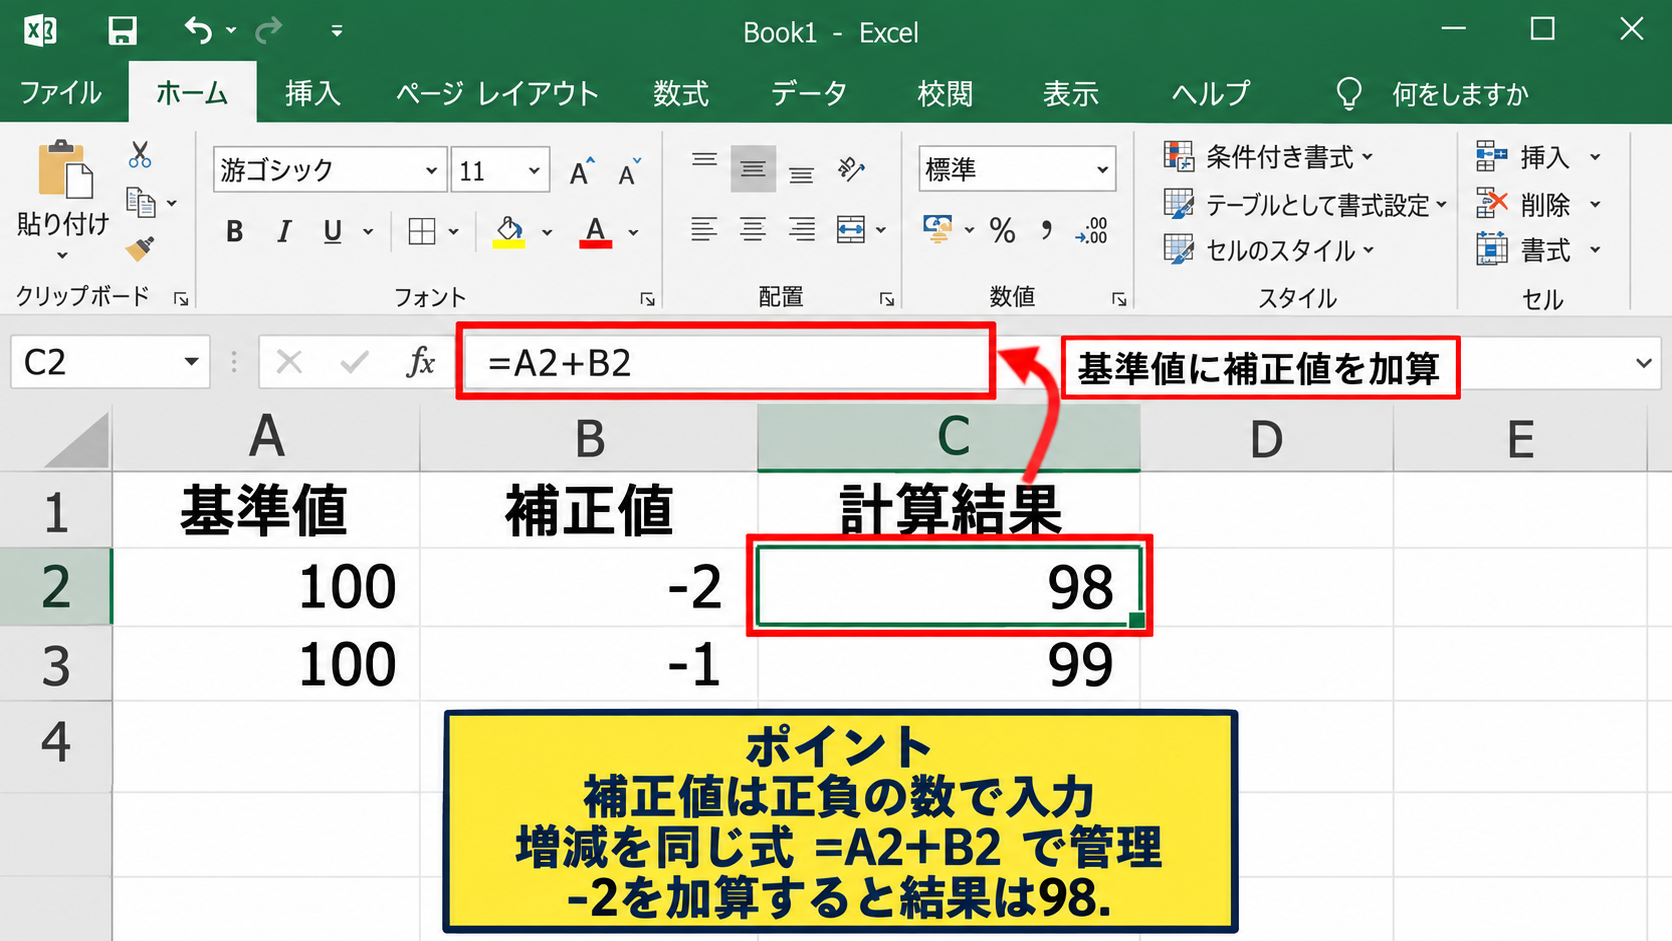This screenshot has height=941, width=1672.
Task: Align cell content right
Action: (801, 231)
